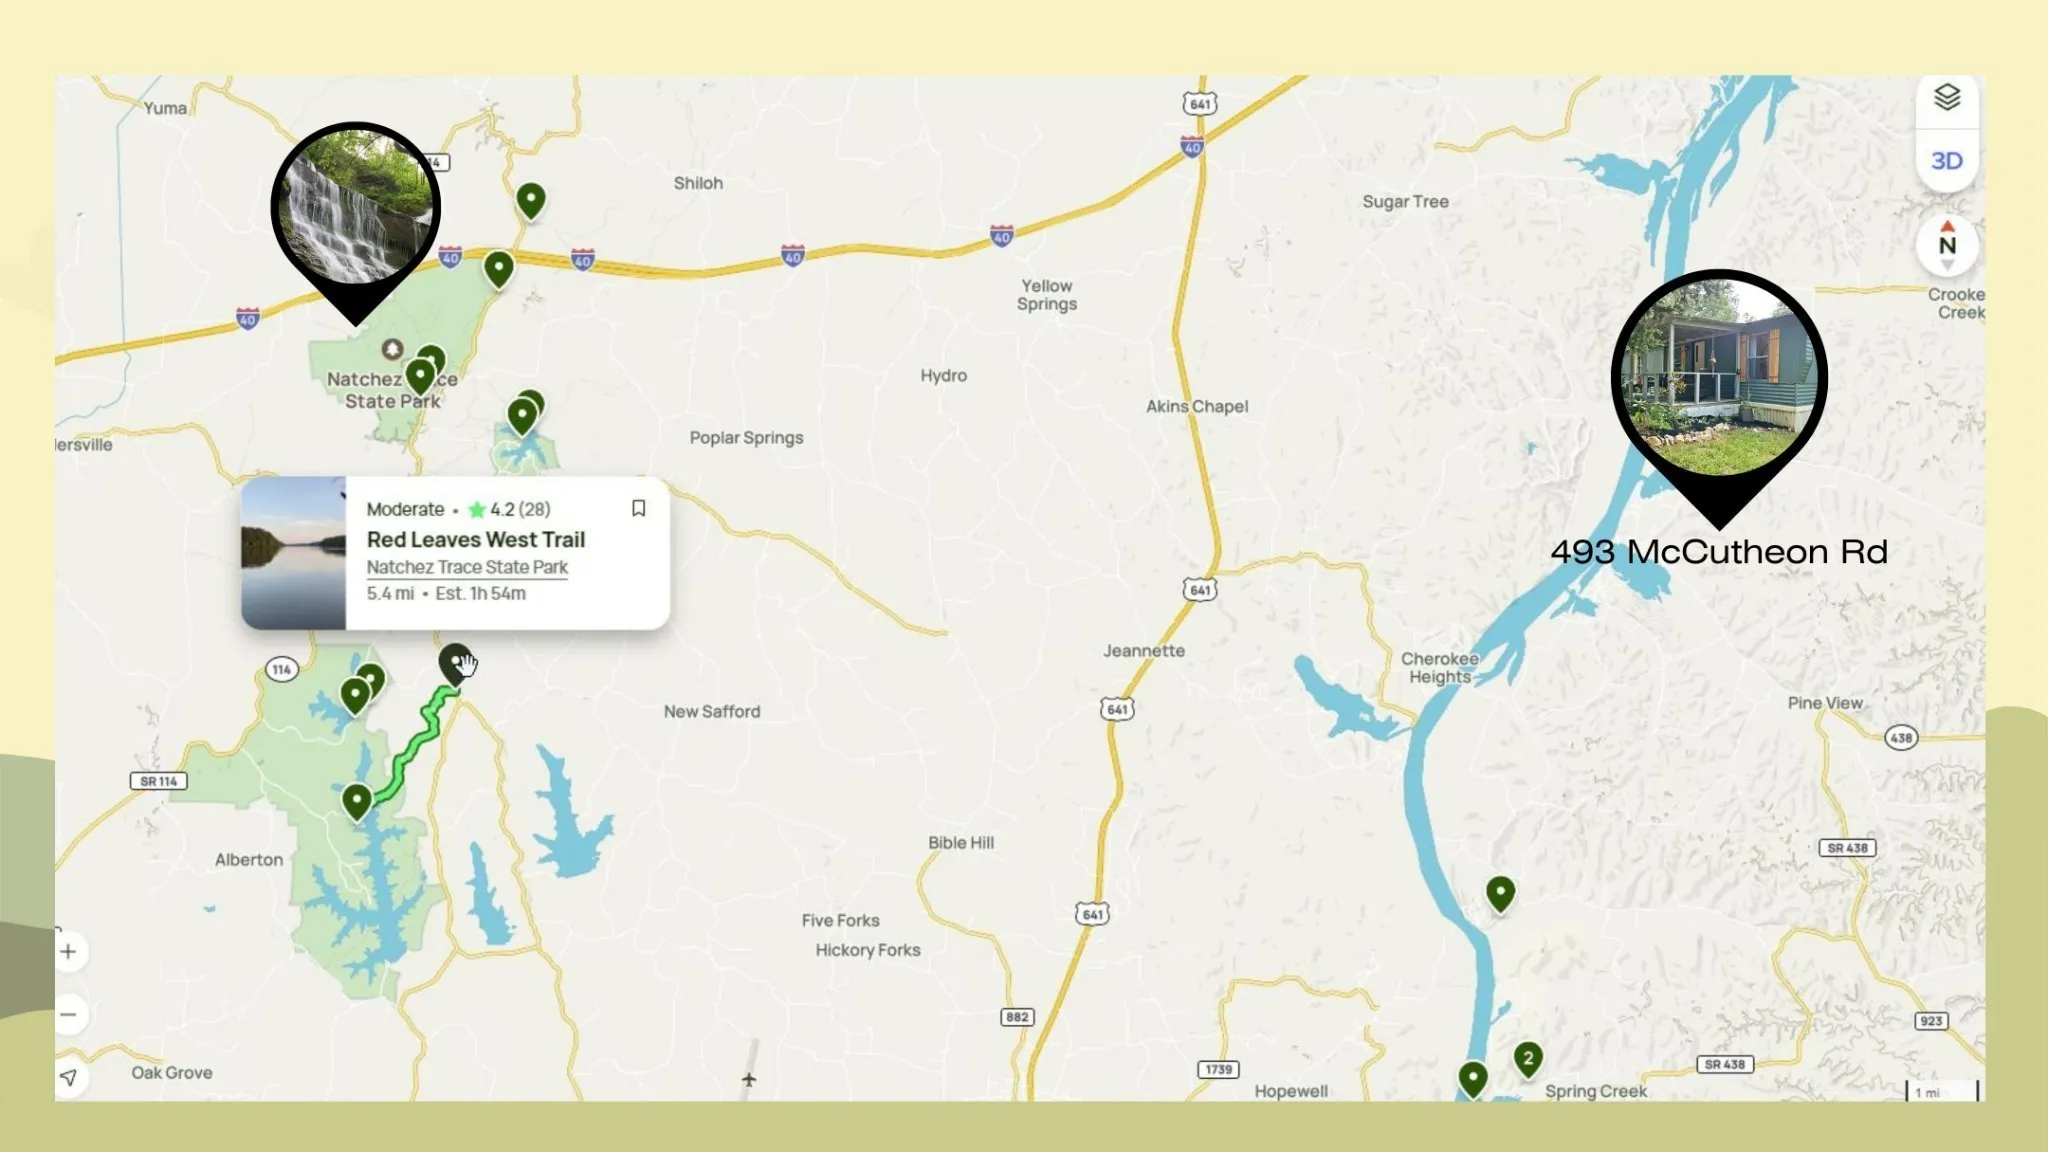Click the Five Forks label

(x=840, y=920)
